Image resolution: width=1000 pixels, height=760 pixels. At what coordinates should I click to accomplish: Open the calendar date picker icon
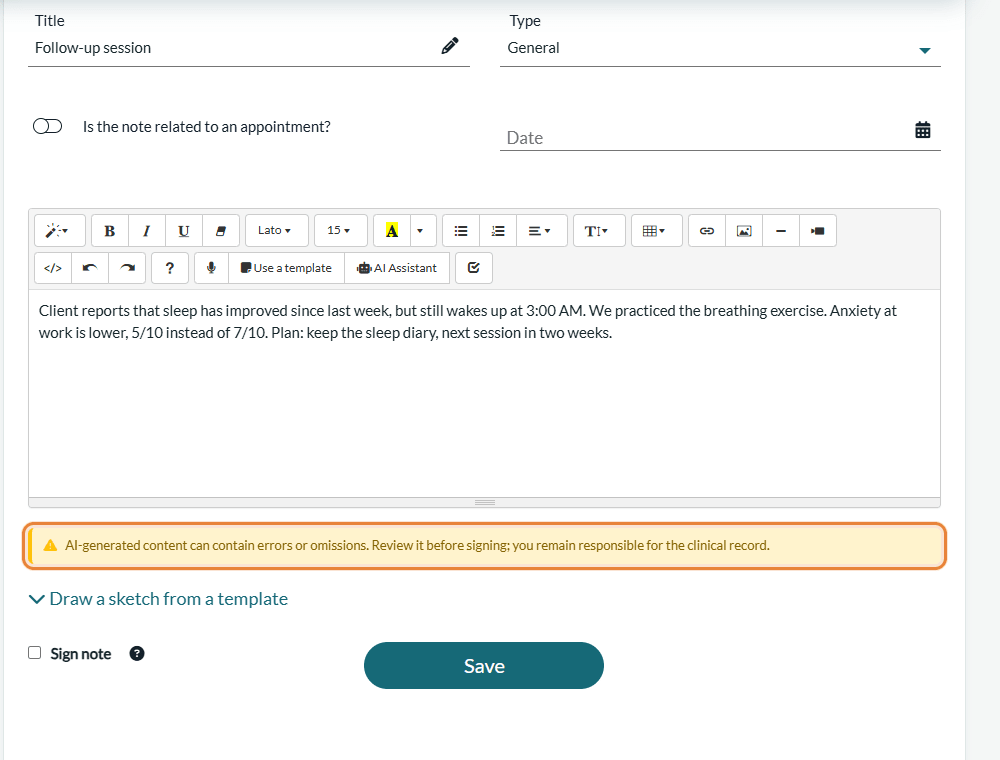[x=922, y=130]
